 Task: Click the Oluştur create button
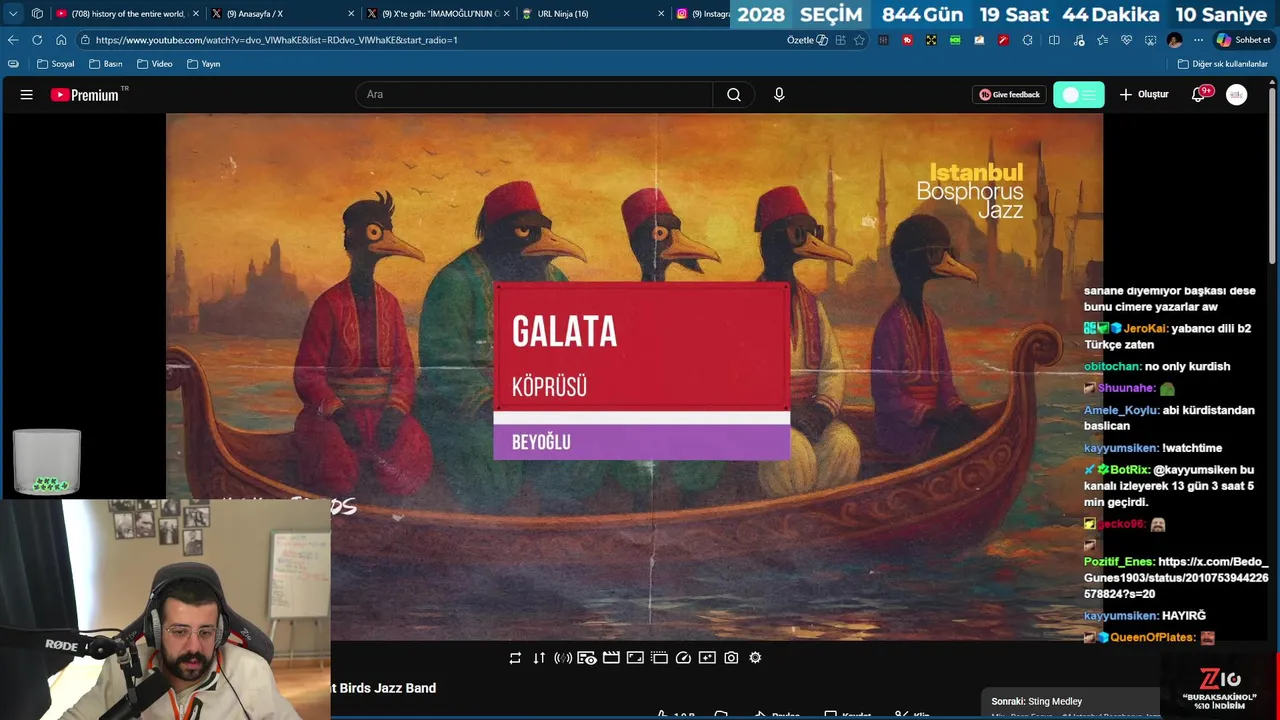tap(1144, 95)
